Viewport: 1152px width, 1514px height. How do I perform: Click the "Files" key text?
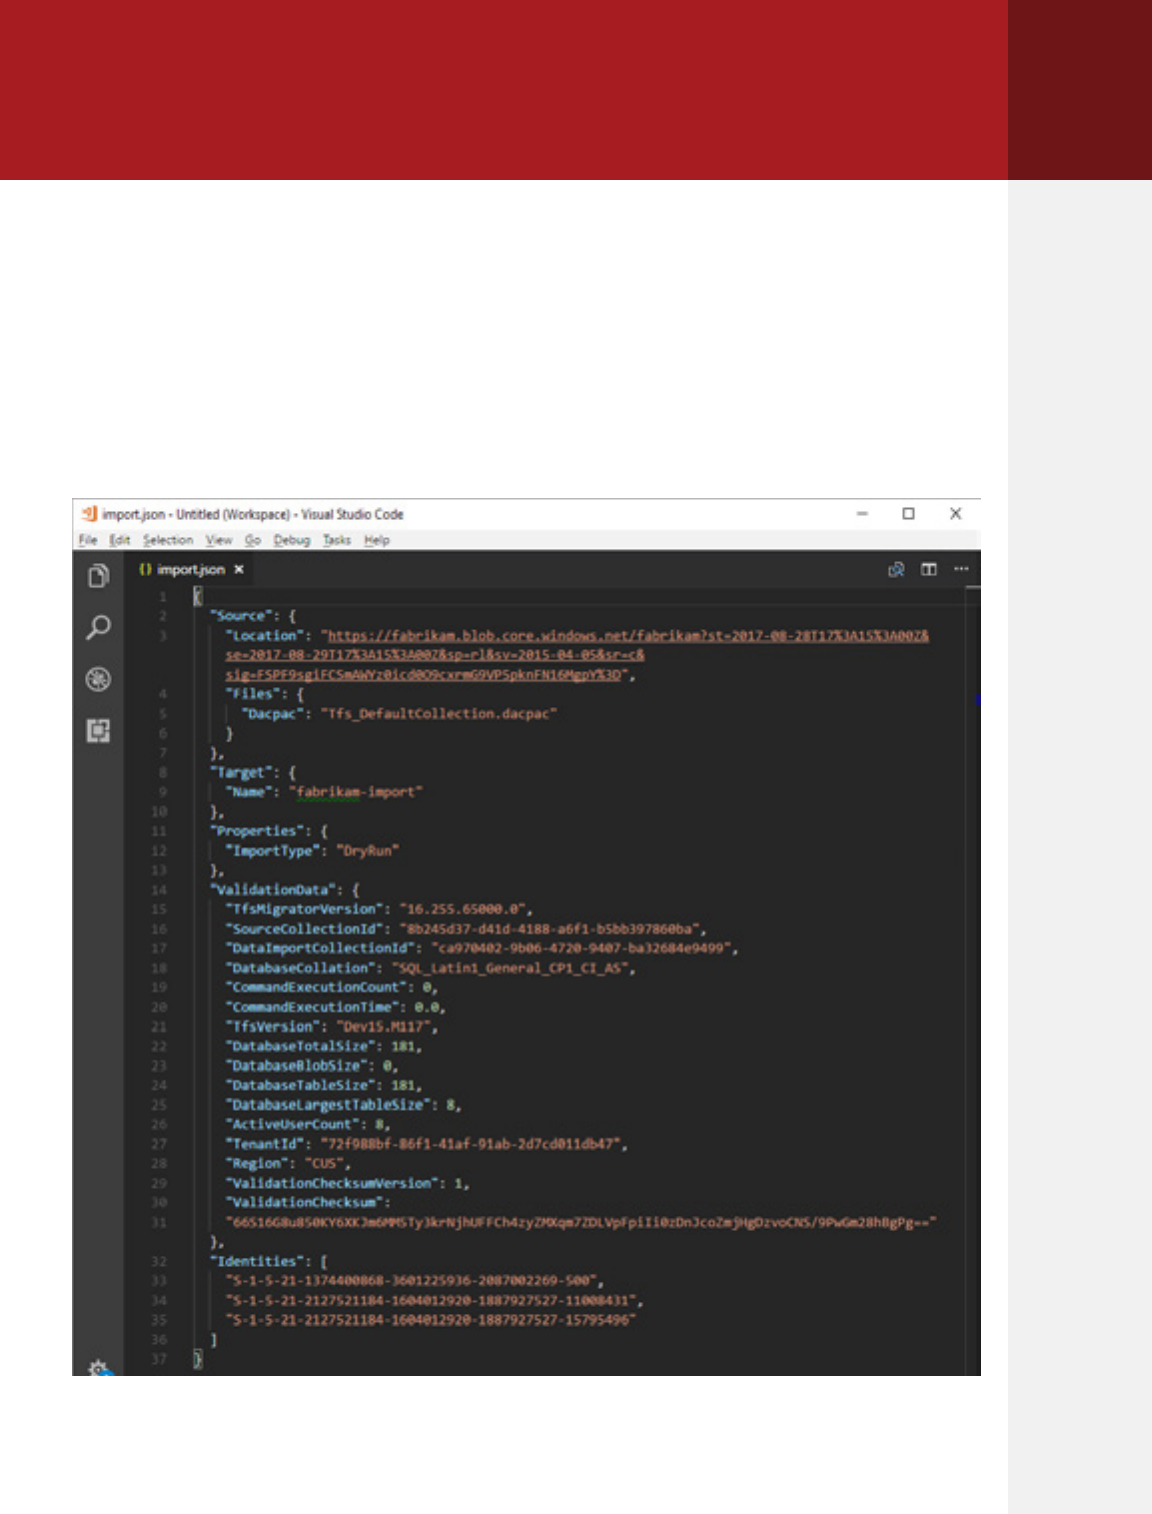coord(254,694)
